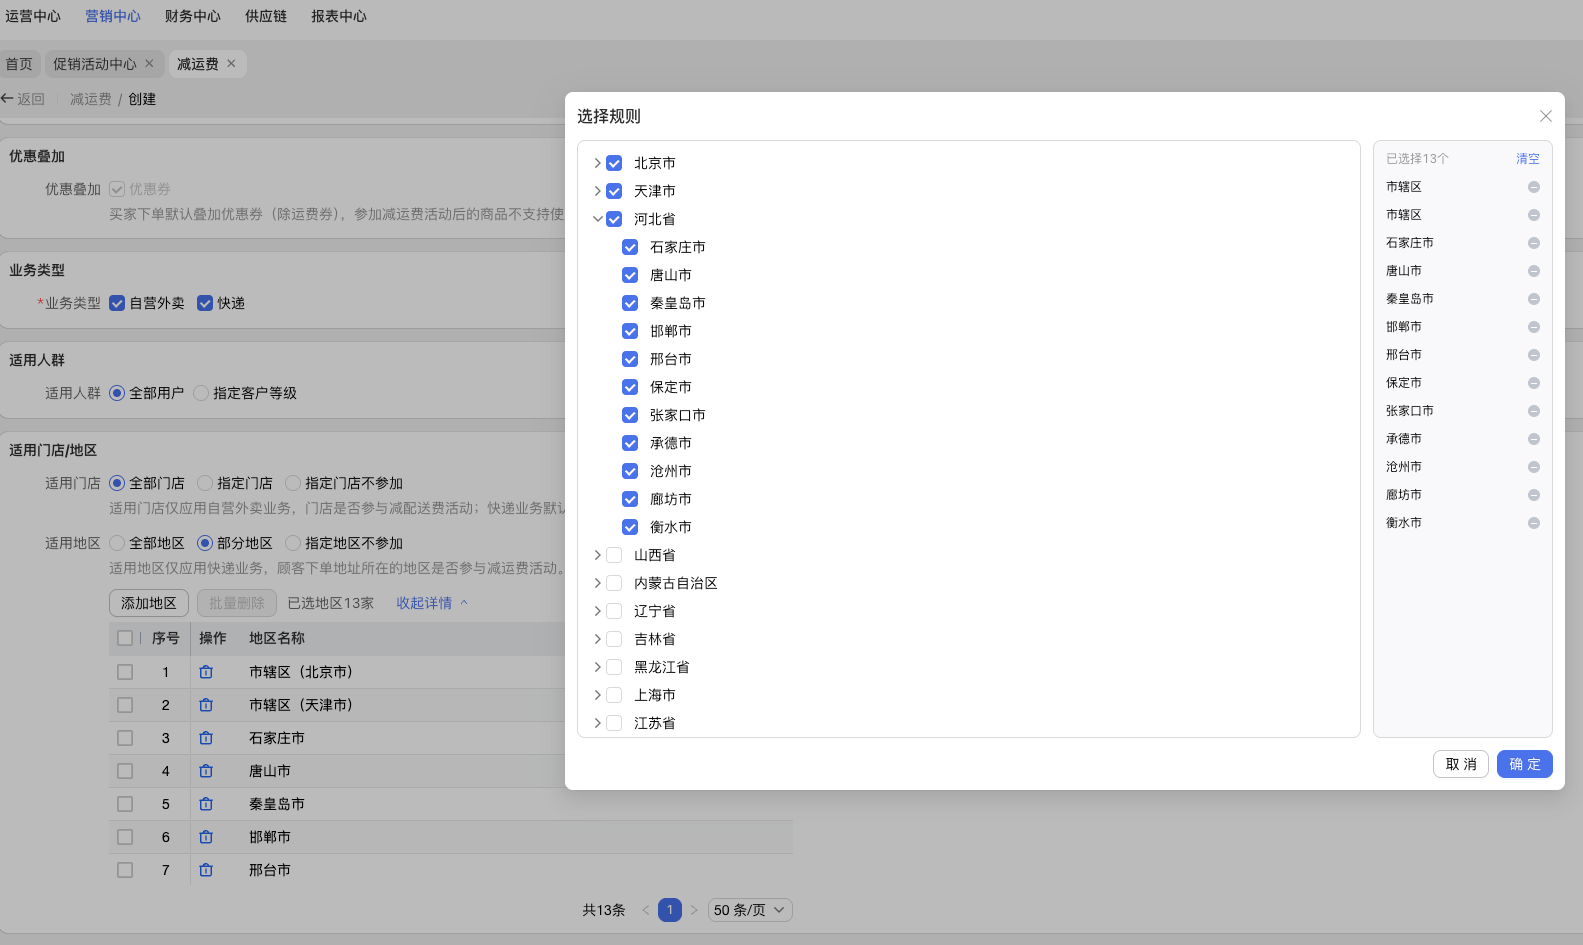
Task: Open the 营销中心 menu
Action: tap(113, 16)
